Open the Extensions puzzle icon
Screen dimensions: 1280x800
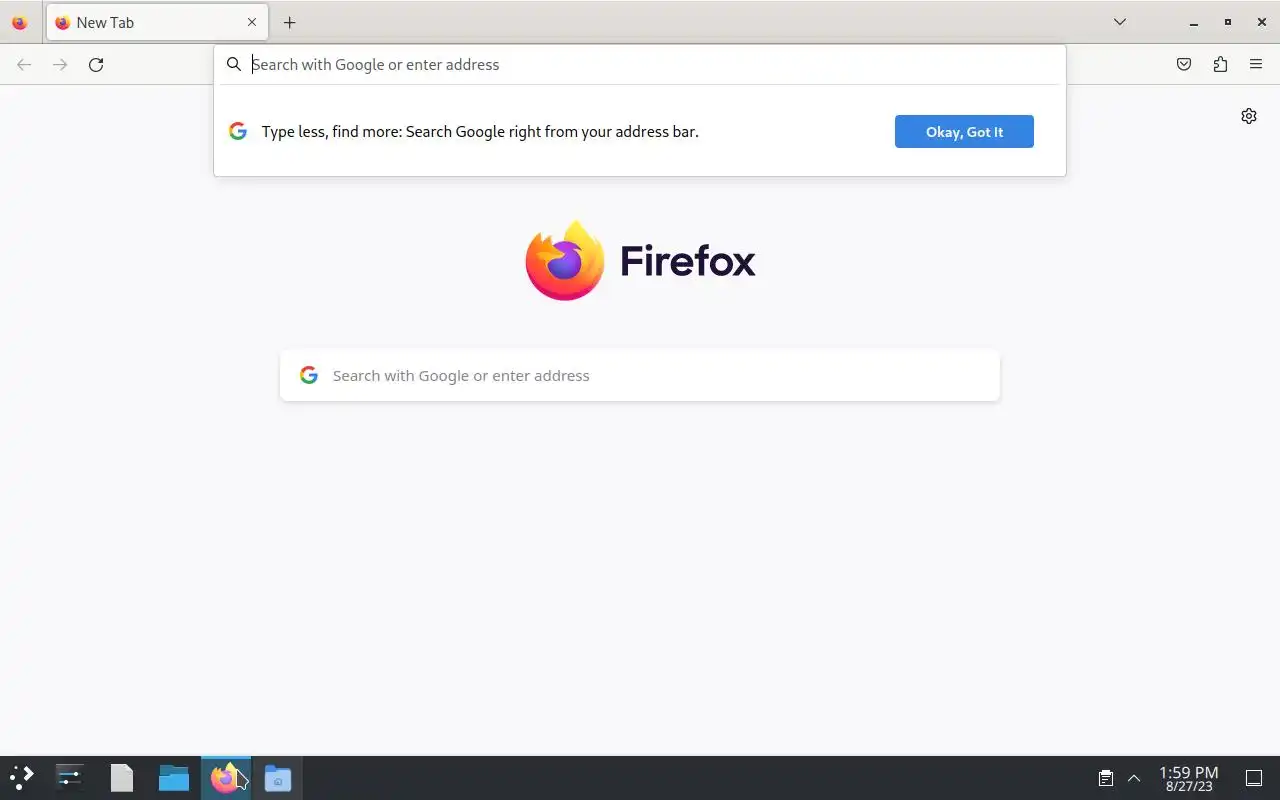[1220, 64]
